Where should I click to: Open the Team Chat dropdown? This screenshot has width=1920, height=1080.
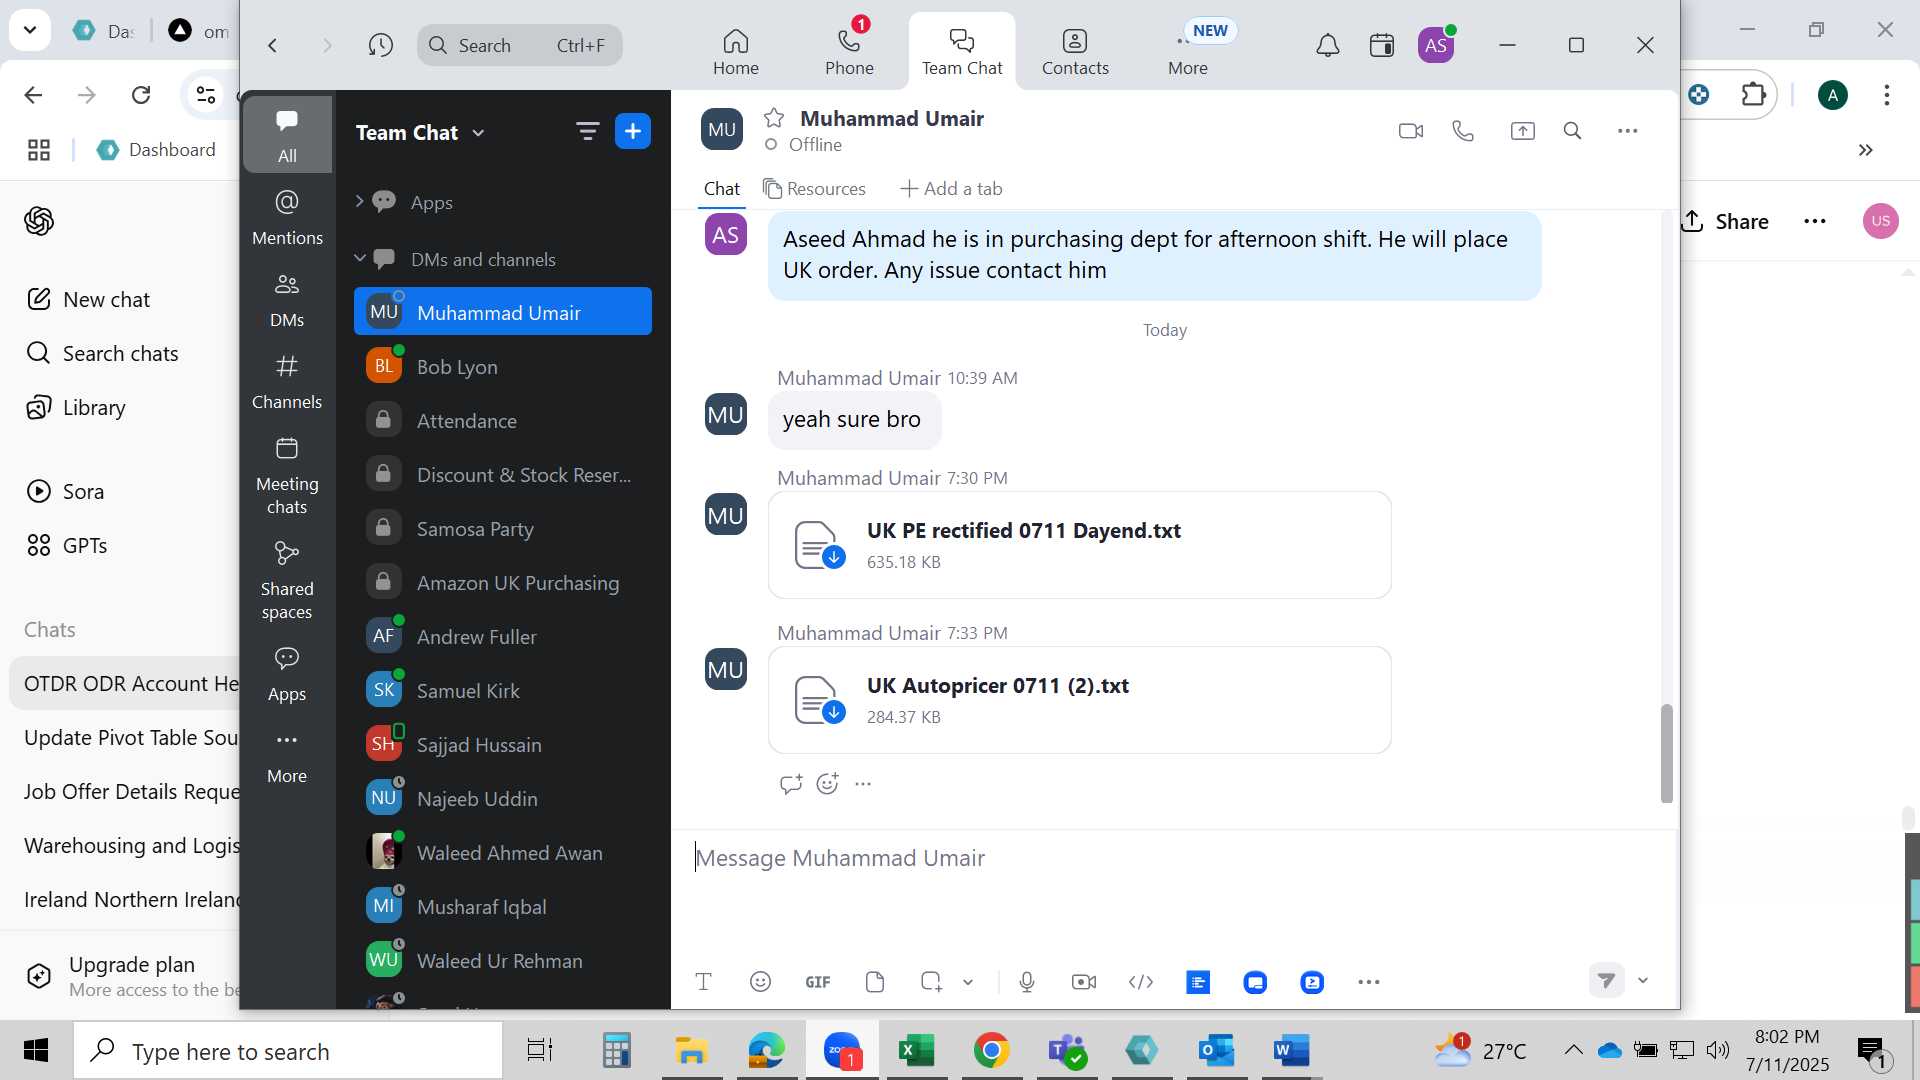pyautogui.click(x=420, y=133)
